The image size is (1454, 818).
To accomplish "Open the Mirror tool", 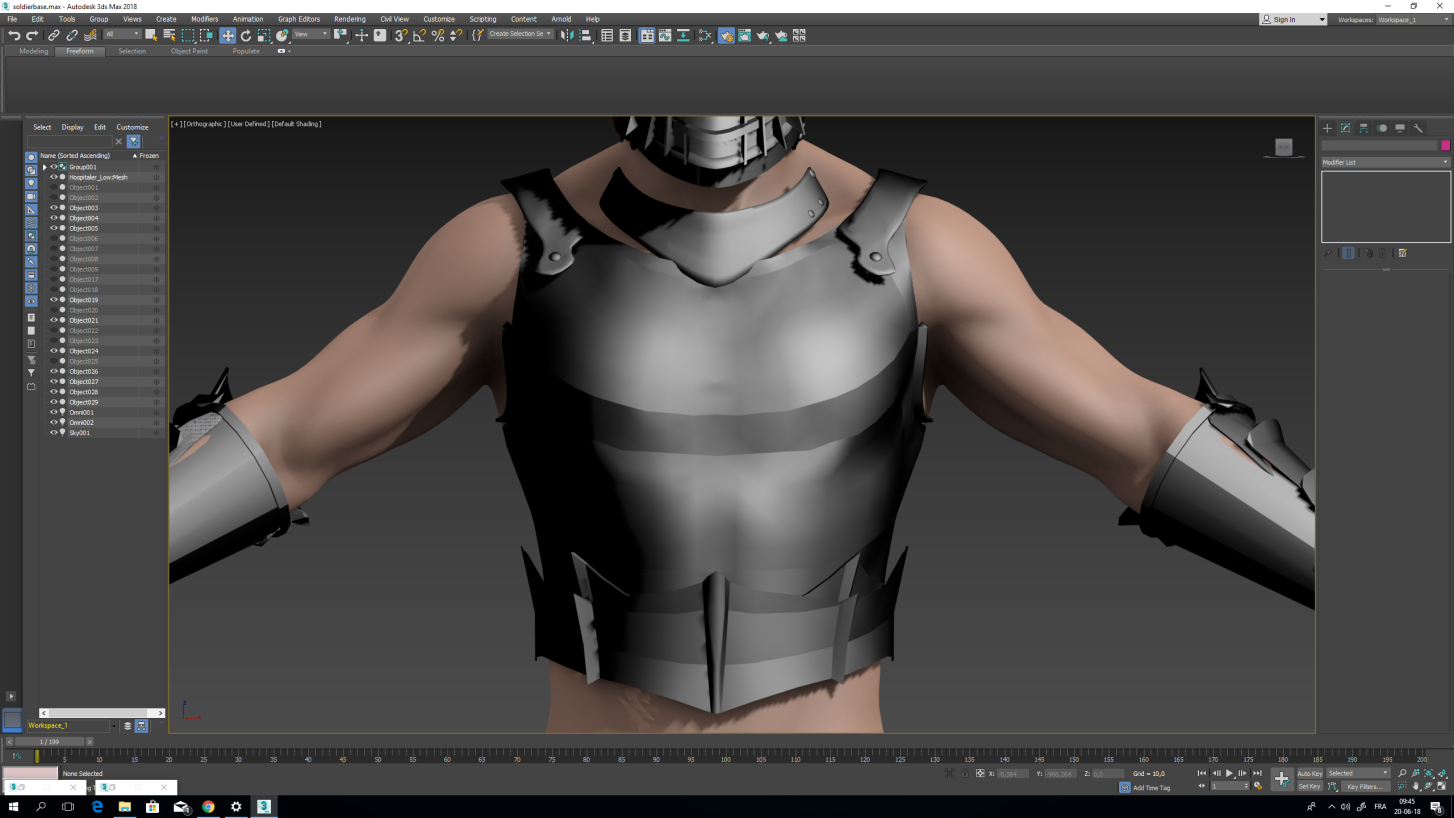I will pos(567,35).
